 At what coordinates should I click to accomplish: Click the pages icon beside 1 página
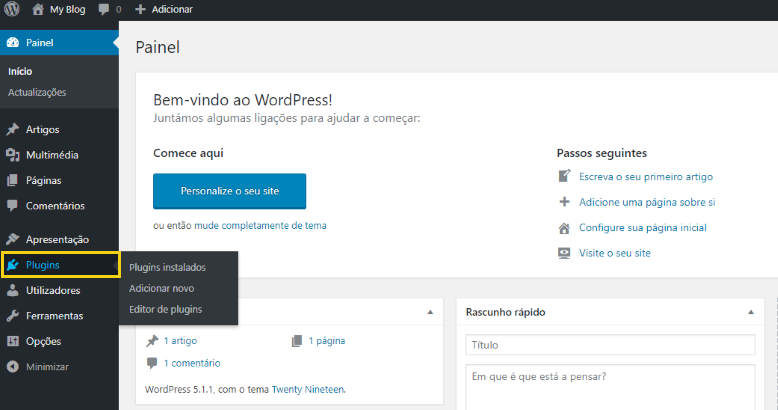297,341
